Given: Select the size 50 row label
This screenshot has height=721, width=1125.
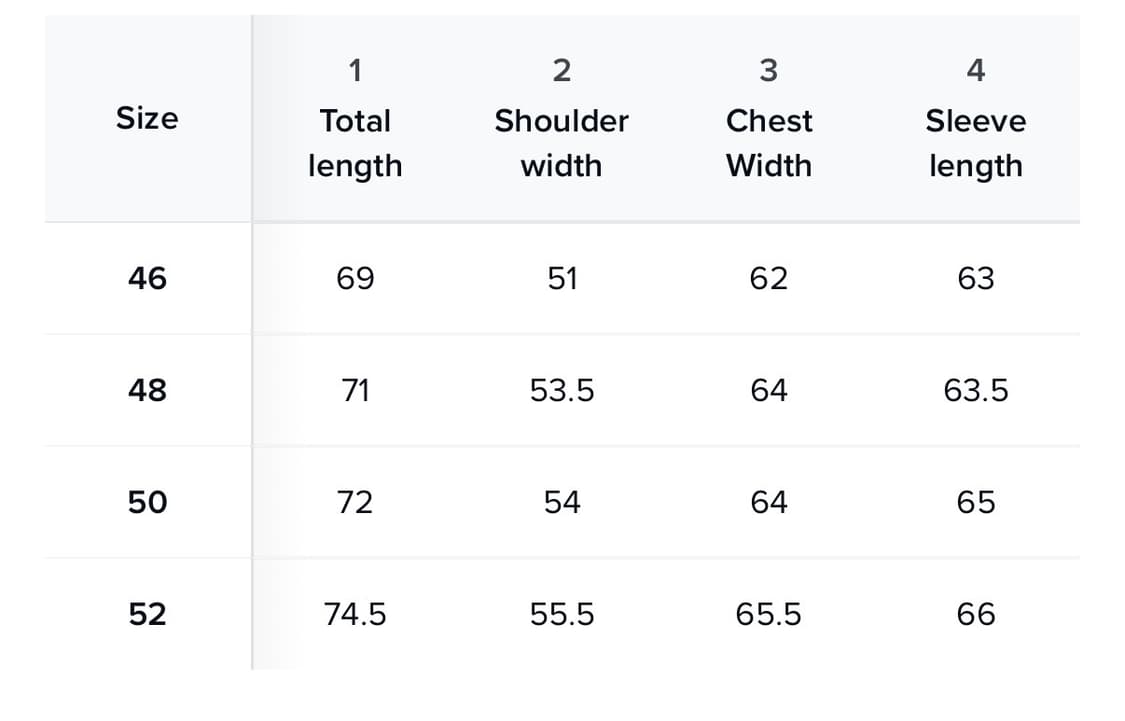Looking at the screenshot, I should [x=147, y=502].
